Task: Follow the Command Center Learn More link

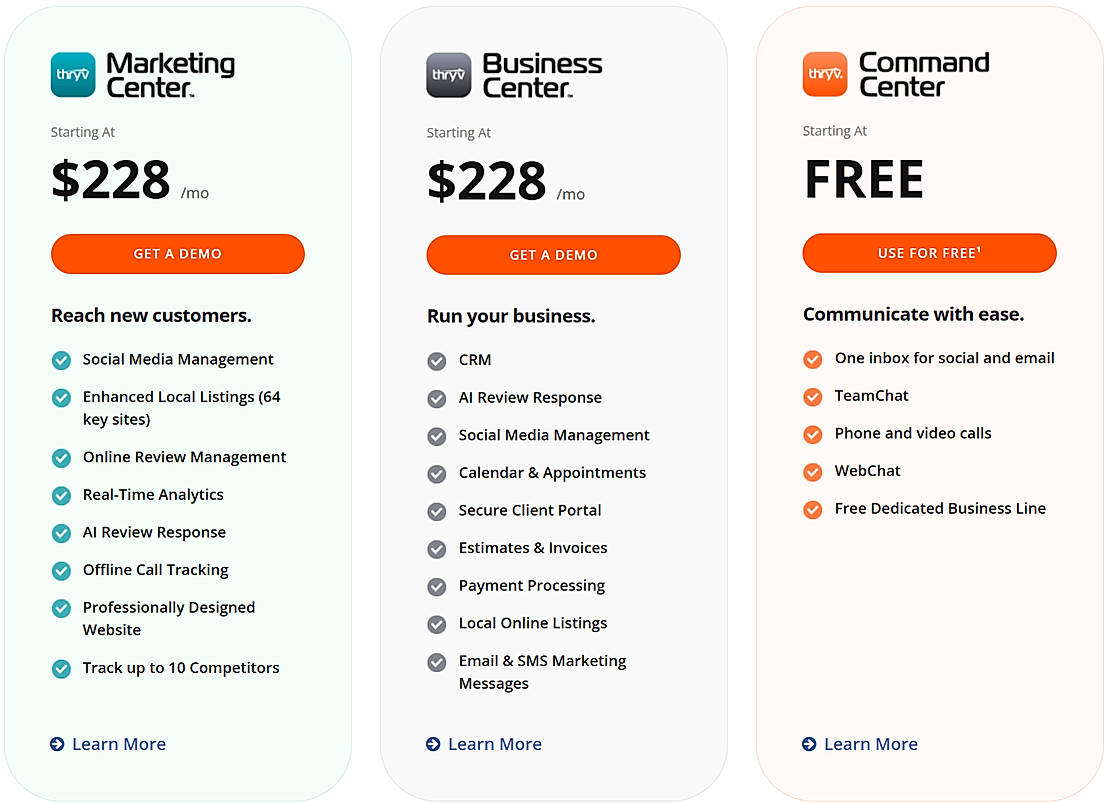Action: [x=871, y=744]
